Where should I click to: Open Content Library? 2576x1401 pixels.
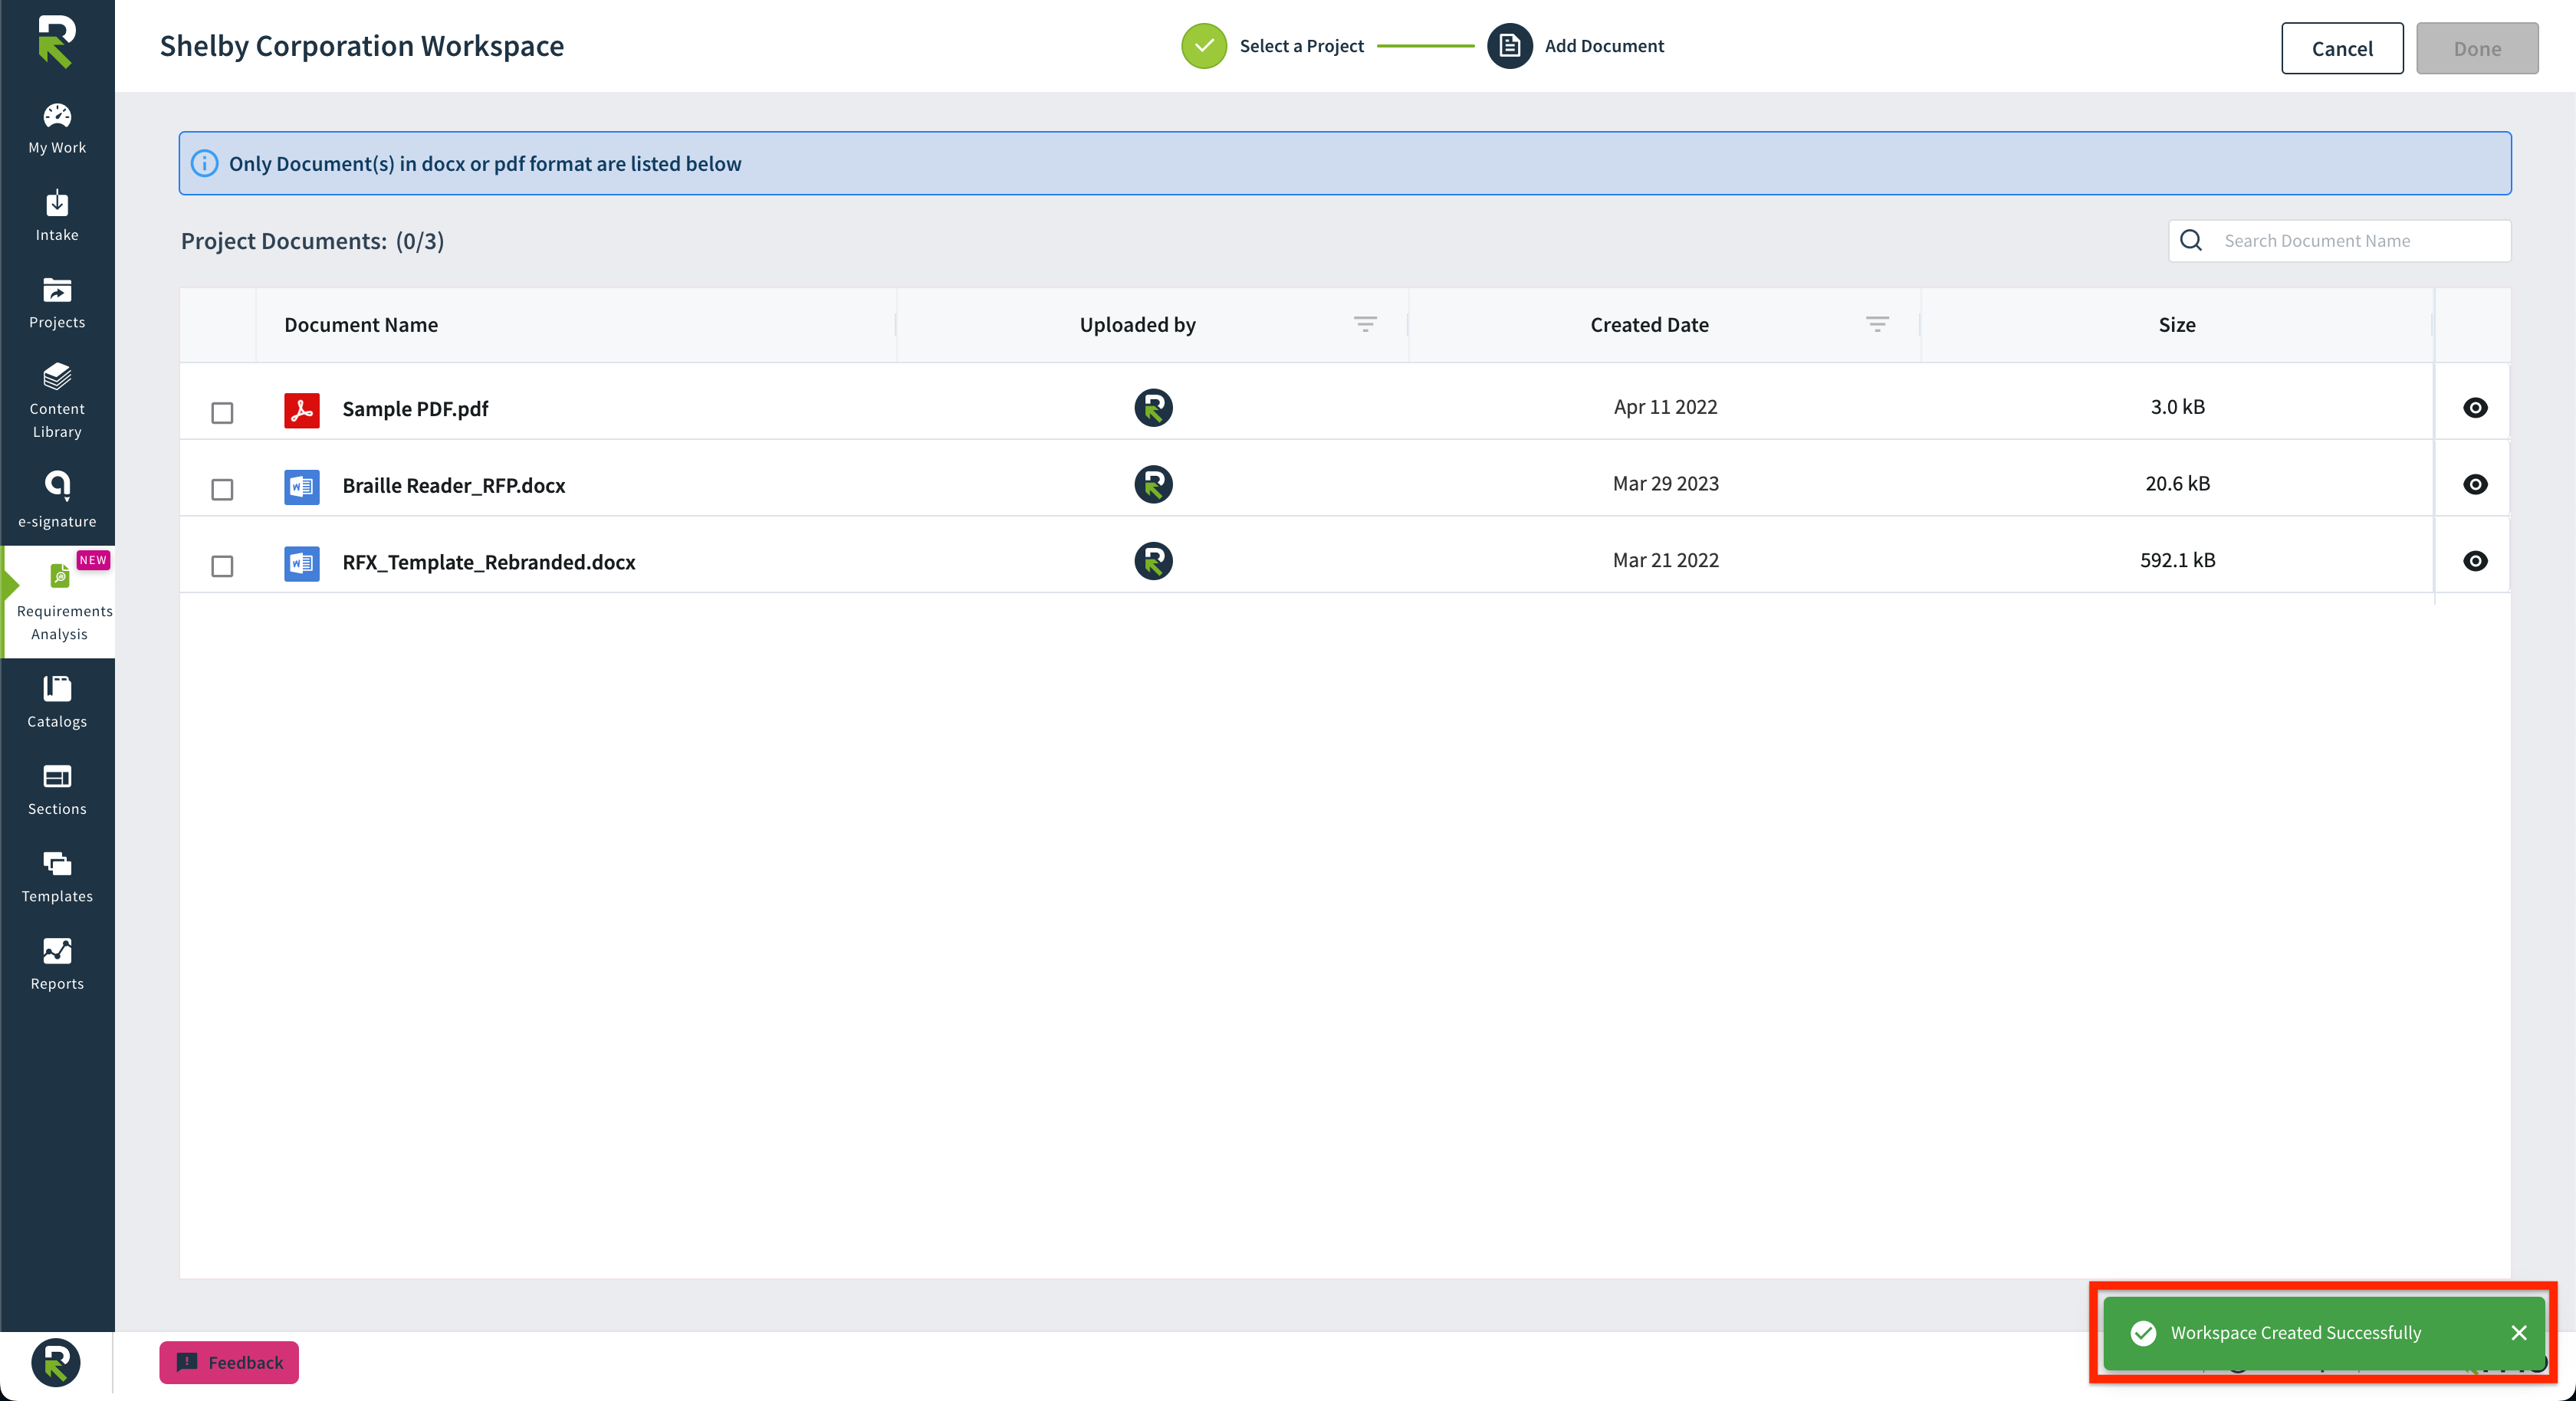click(x=57, y=401)
